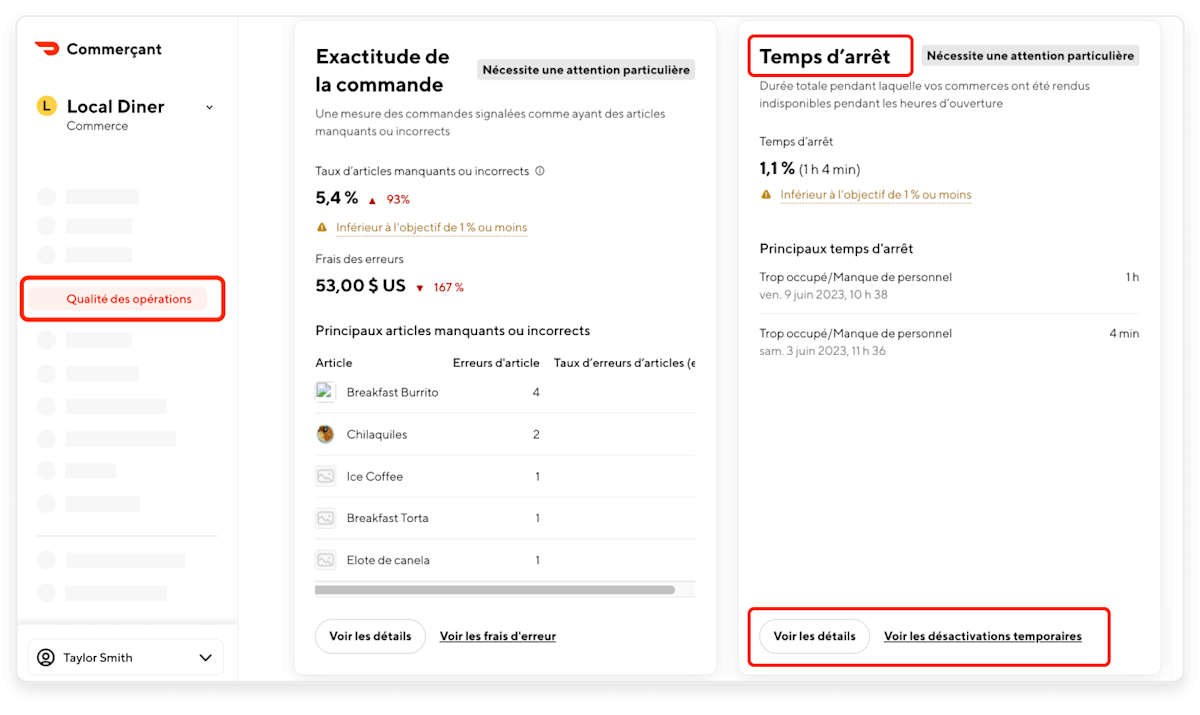Image resolution: width=1200 pixels, height=715 pixels.
Task: Follow Voir les désactivations temporaires link
Action: pyautogui.click(x=983, y=636)
